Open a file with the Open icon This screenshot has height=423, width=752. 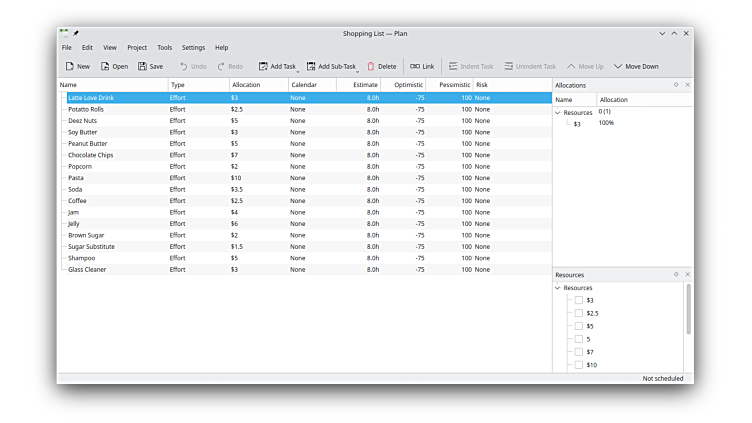[106, 67]
